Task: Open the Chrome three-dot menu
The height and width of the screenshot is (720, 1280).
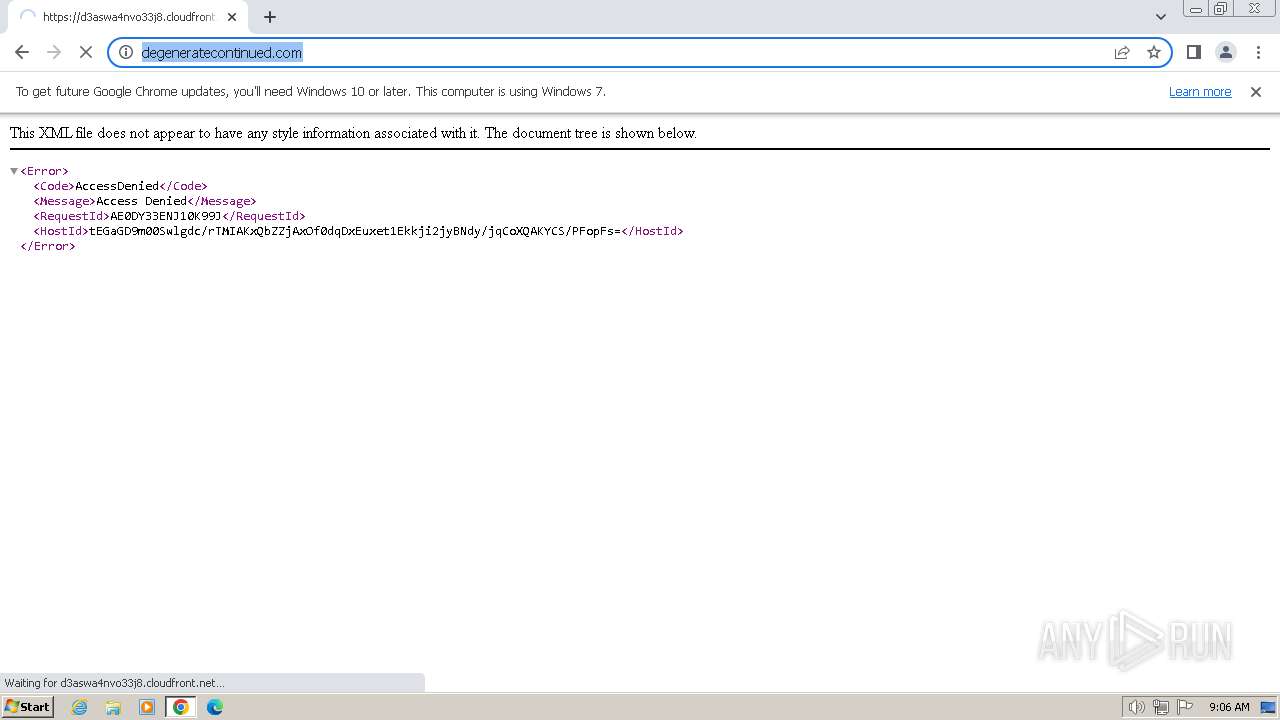Action: click(1257, 52)
